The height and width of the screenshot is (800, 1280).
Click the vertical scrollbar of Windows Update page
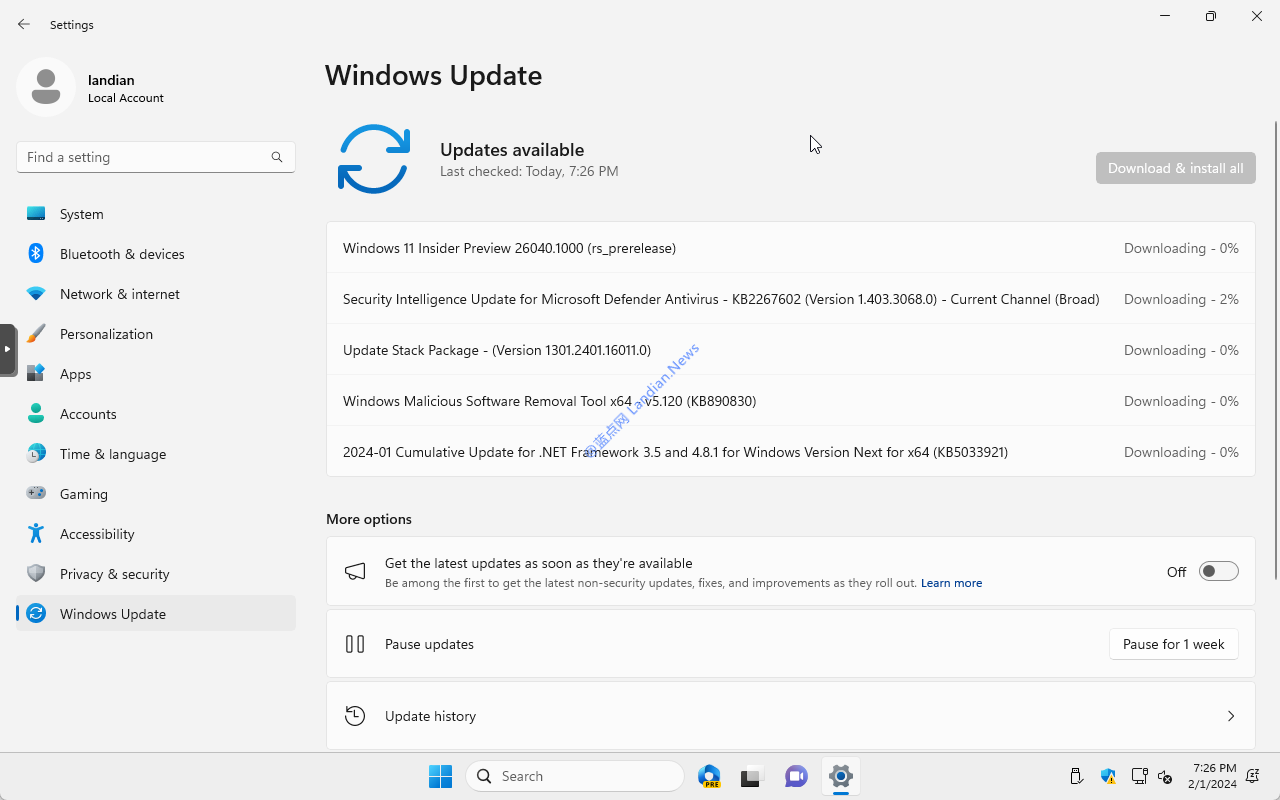[1275, 350]
